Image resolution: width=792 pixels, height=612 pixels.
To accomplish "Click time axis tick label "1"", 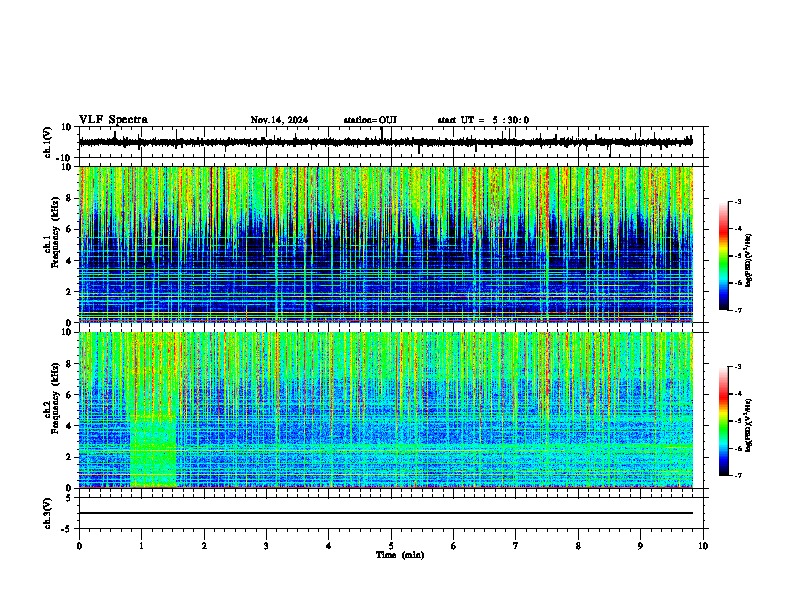I will [141, 546].
